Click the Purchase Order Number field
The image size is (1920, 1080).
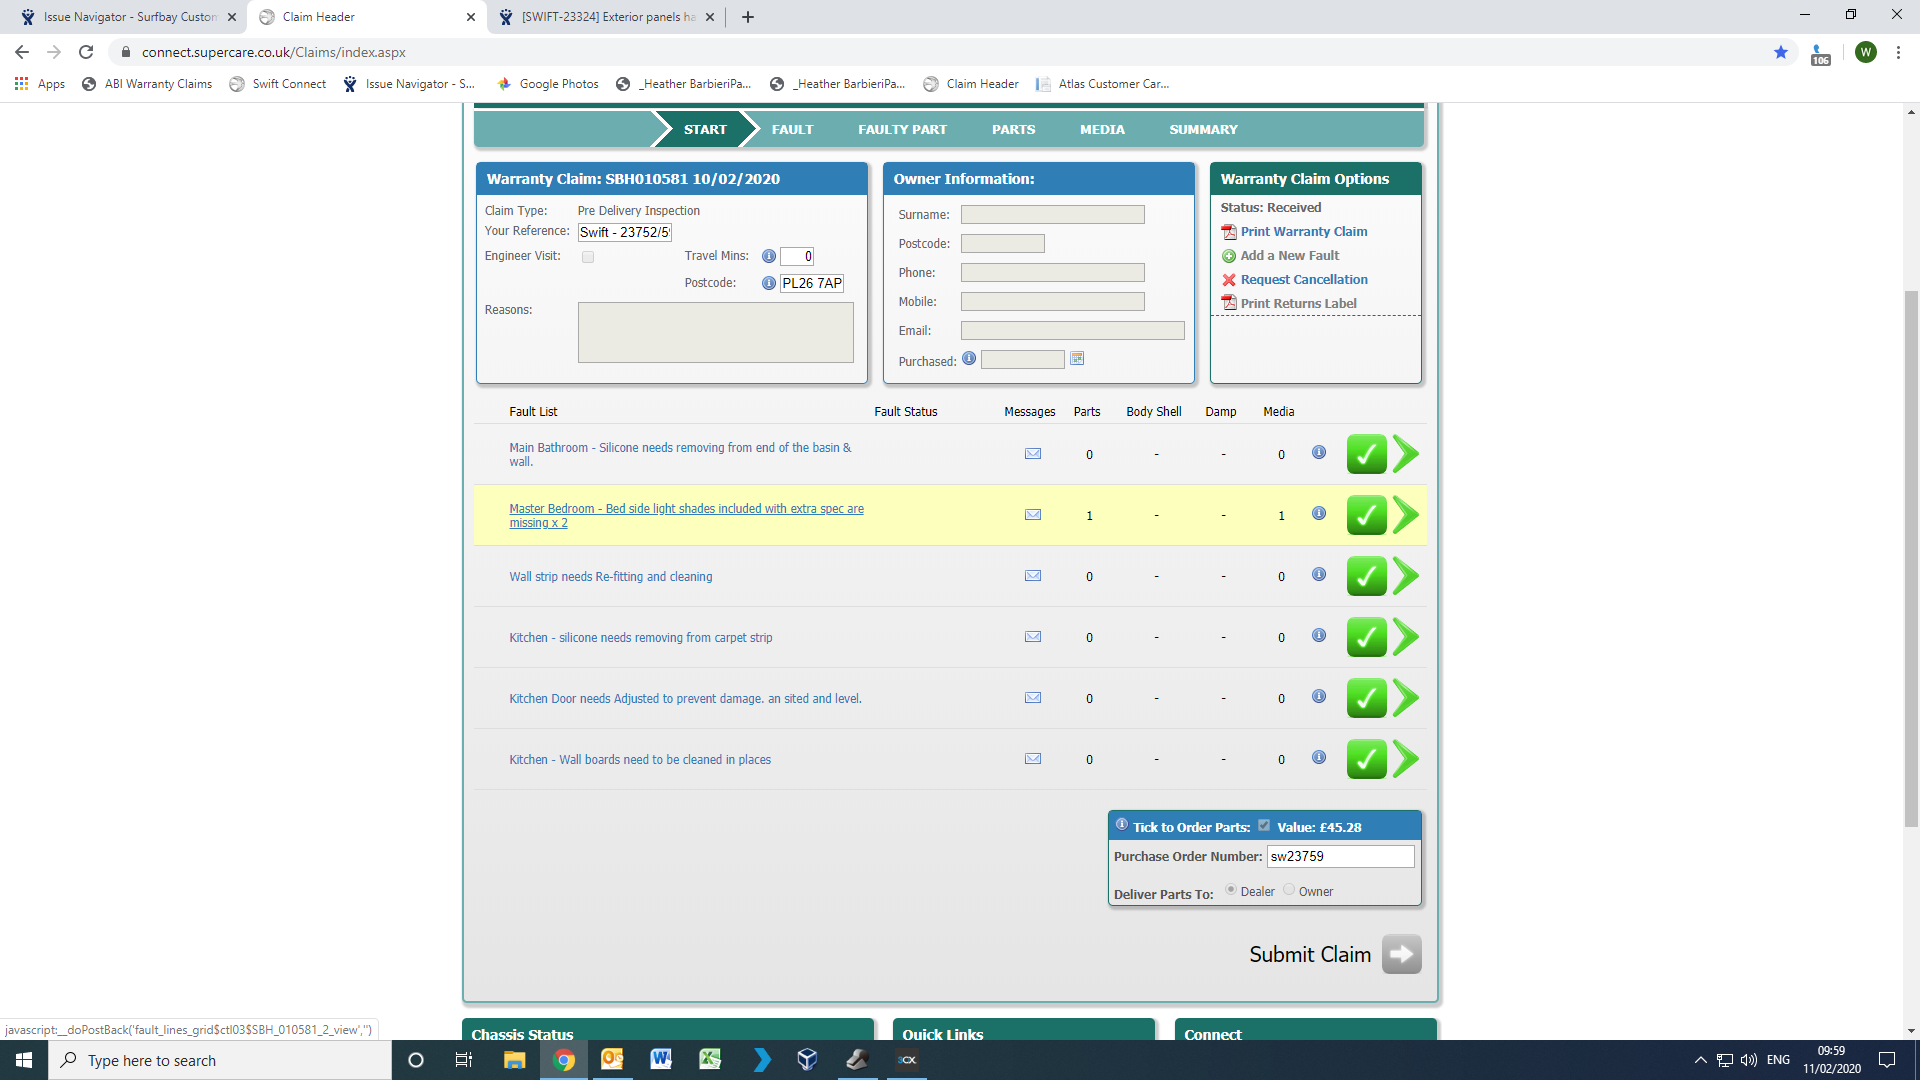pos(1340,857)
